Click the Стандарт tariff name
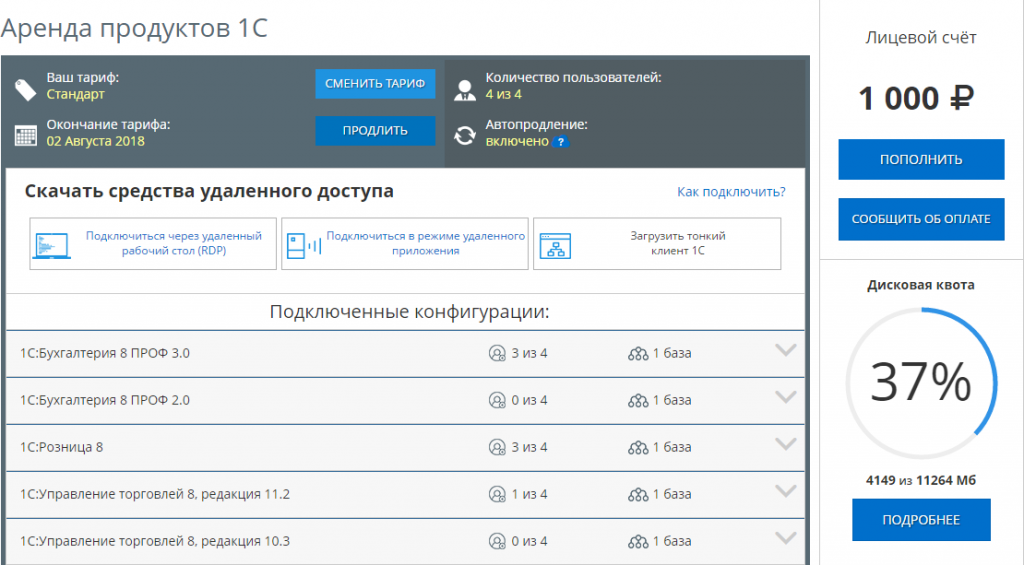Image resolution: width=1024 pixels, height=565 pixels. [x=75, y=94]
